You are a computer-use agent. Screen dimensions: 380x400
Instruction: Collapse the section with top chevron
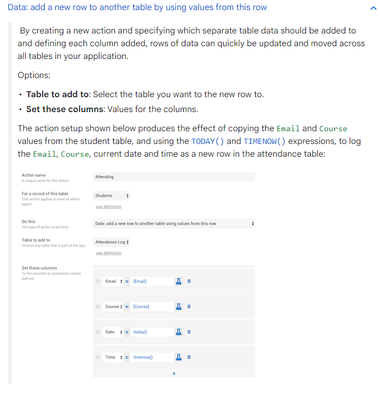[x=373, y=8]
